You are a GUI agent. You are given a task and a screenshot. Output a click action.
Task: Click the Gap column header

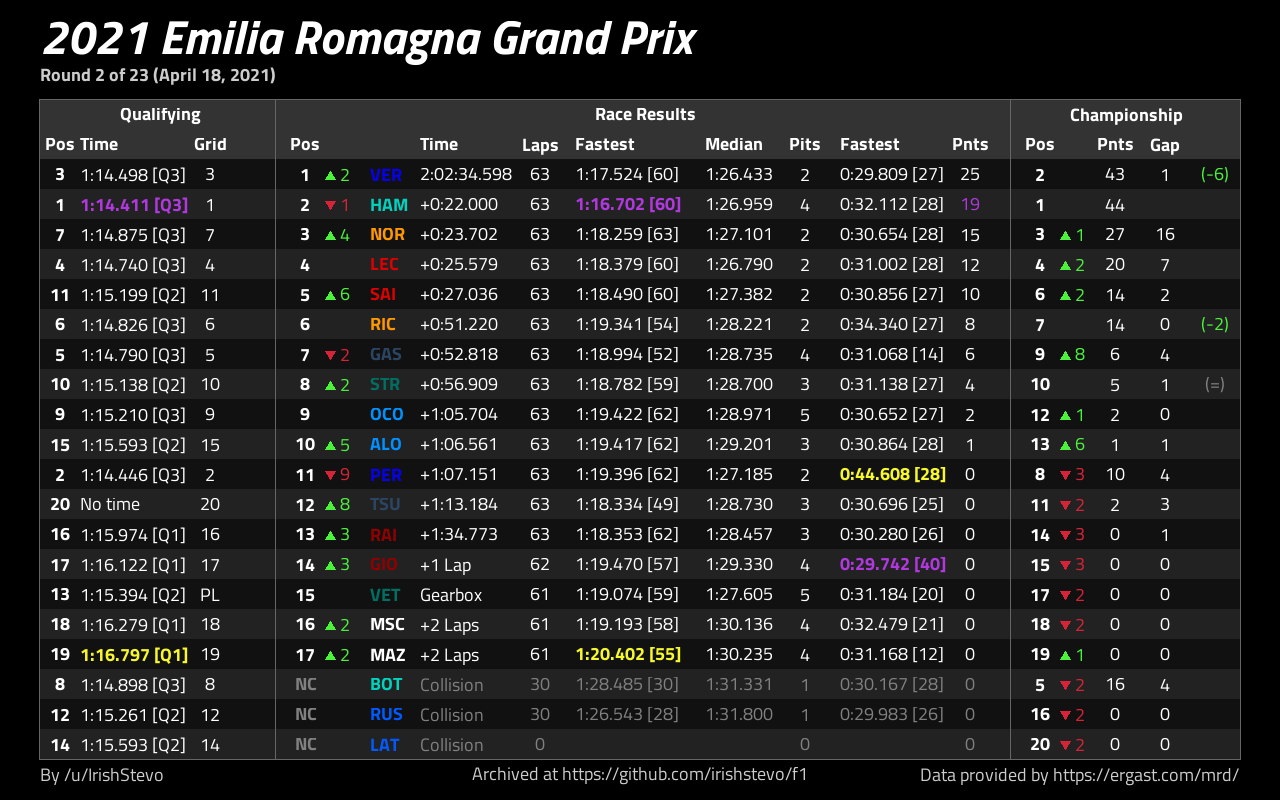pos(1165,145)
